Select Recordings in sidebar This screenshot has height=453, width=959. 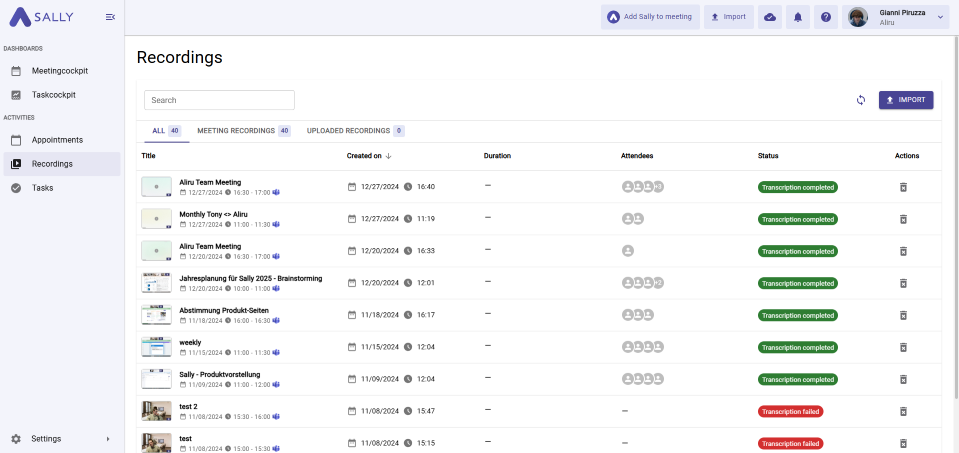tap(62, 164)
